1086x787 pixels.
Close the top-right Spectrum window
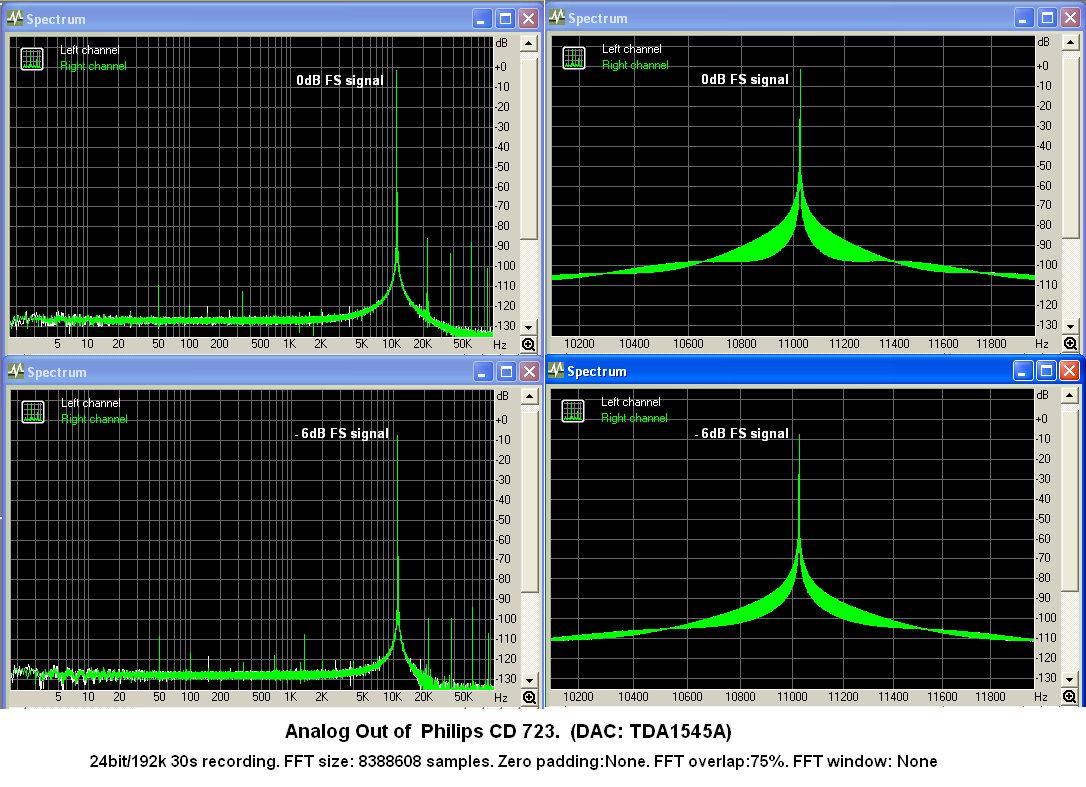pyautogui.click(x=1070, y=18)
